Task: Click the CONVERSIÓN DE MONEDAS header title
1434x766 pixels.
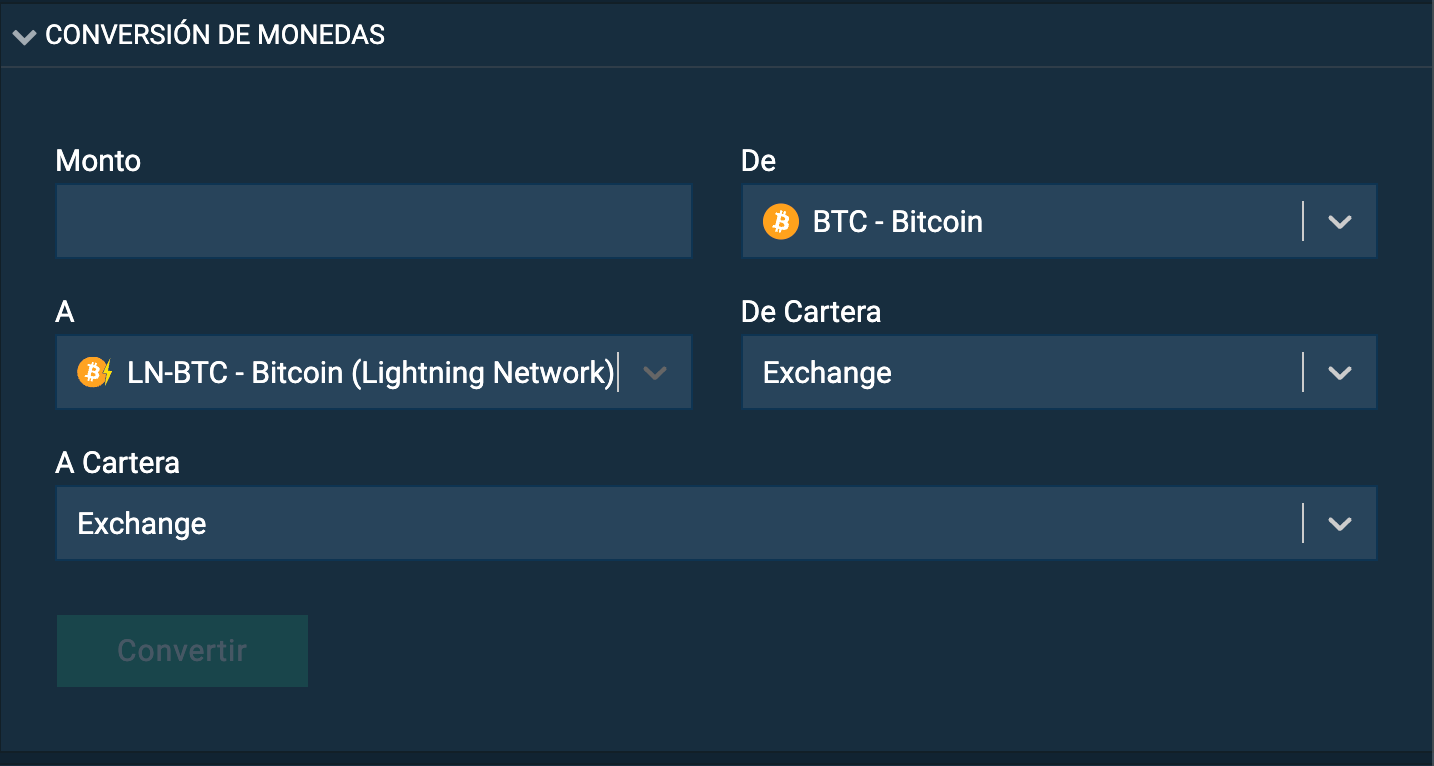Action: tap(215, 34)
